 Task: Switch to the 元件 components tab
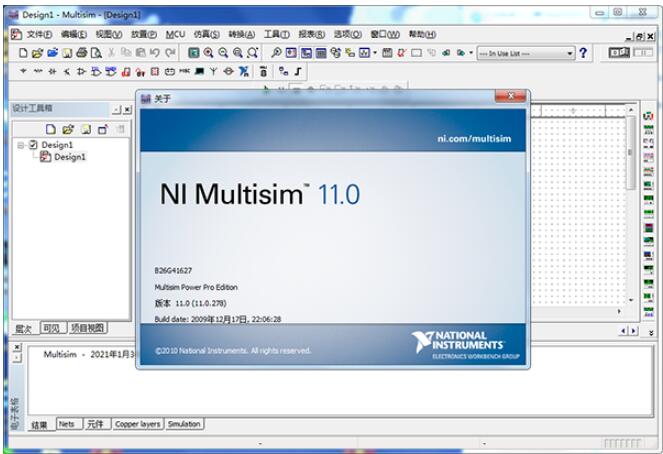click(96, 424)
